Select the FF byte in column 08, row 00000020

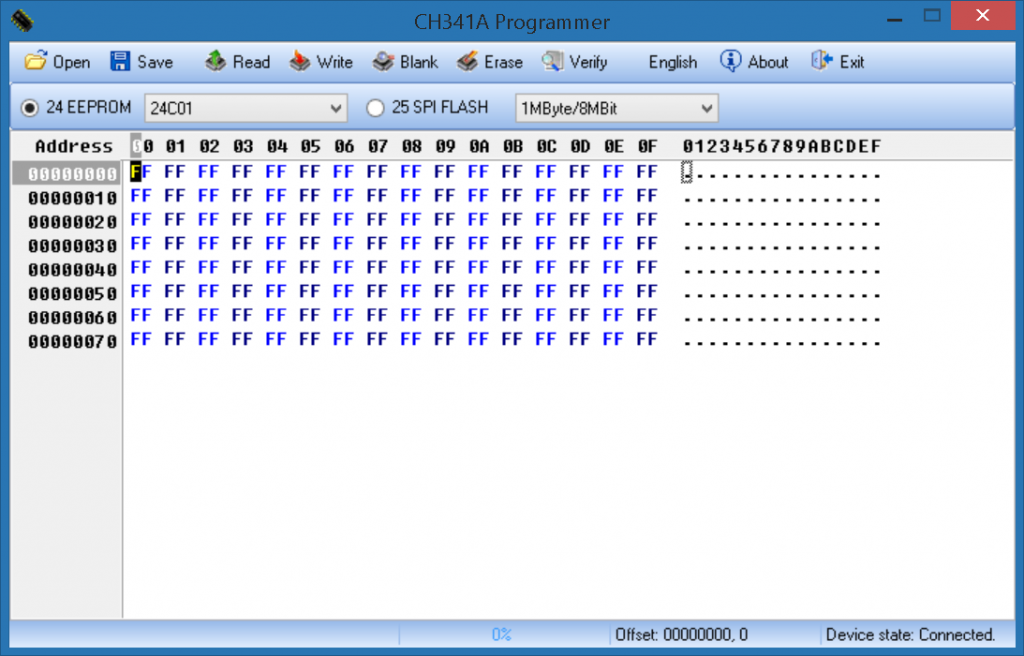click(411, 220)
